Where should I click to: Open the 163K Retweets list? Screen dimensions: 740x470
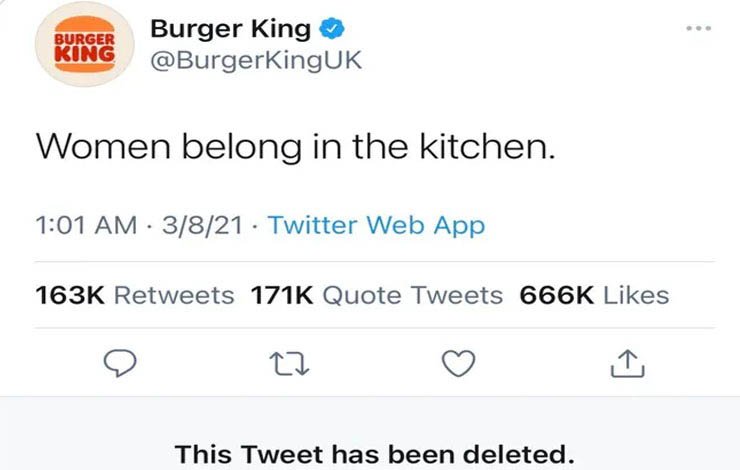click(135, 295)
